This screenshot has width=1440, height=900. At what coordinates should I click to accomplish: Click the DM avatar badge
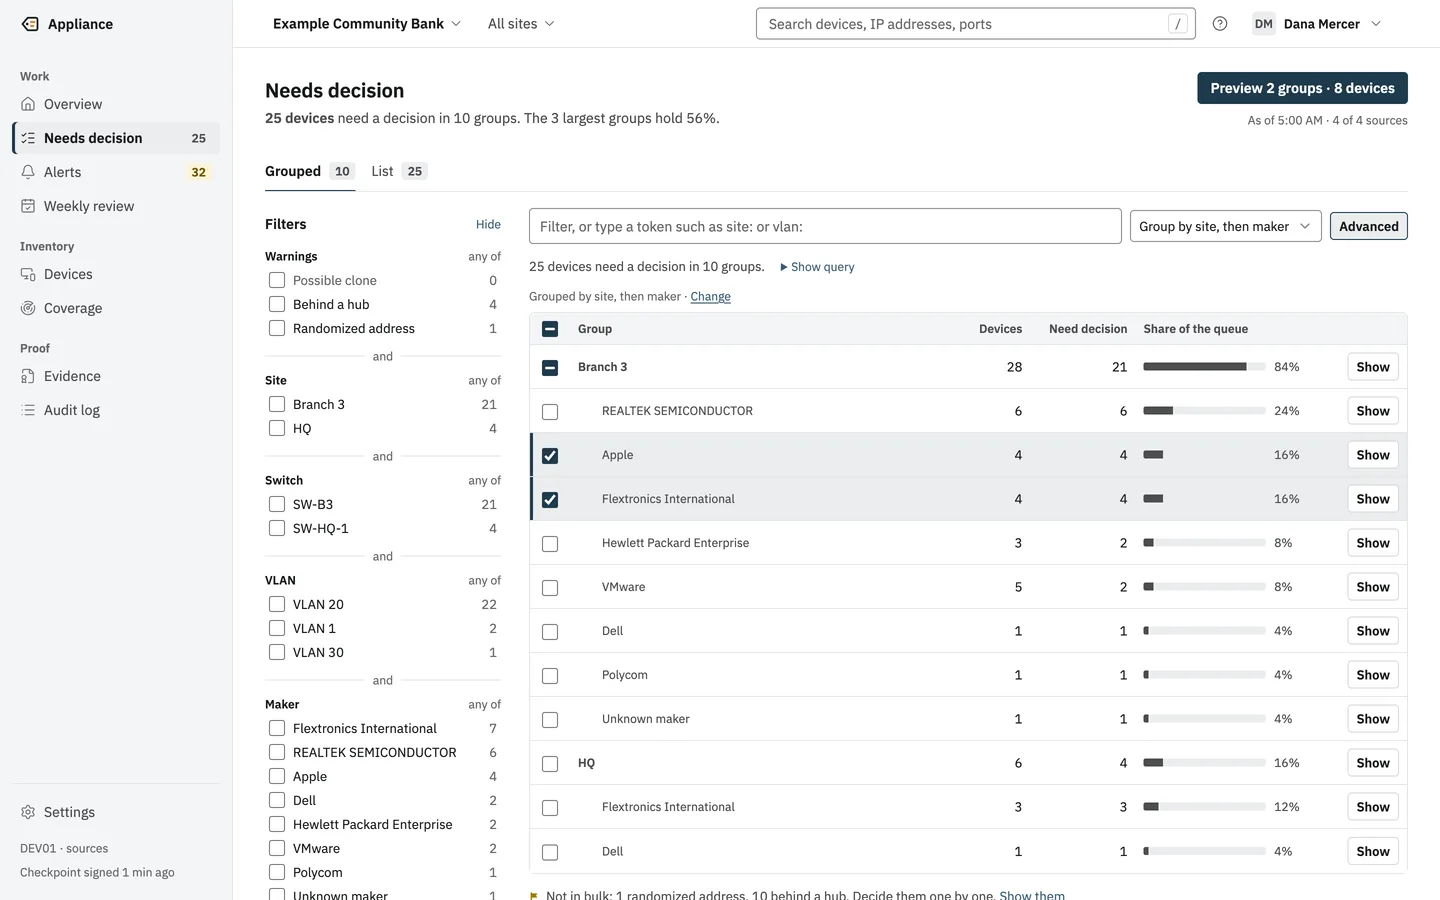coord(1264,24)
